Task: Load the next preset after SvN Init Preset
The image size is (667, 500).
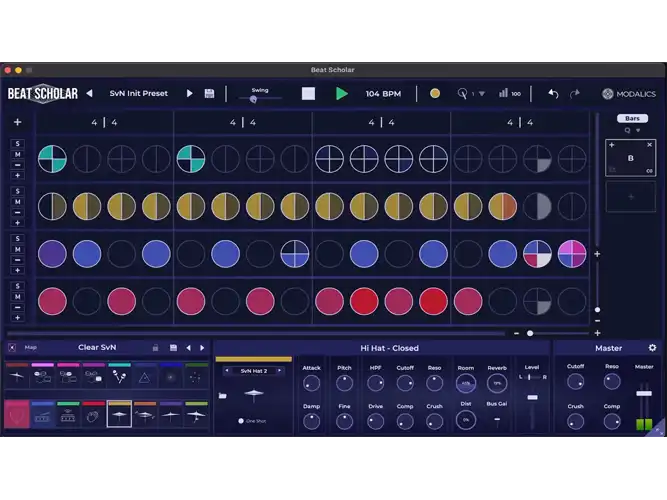Action: (190, 93)
